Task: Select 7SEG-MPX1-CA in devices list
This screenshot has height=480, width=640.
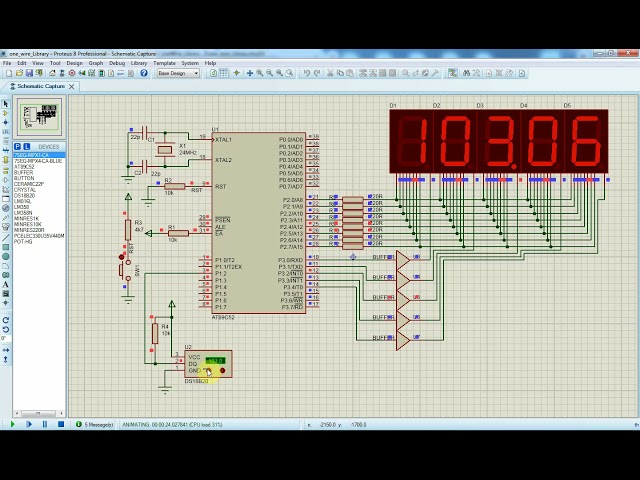Action: click(39, 155)
